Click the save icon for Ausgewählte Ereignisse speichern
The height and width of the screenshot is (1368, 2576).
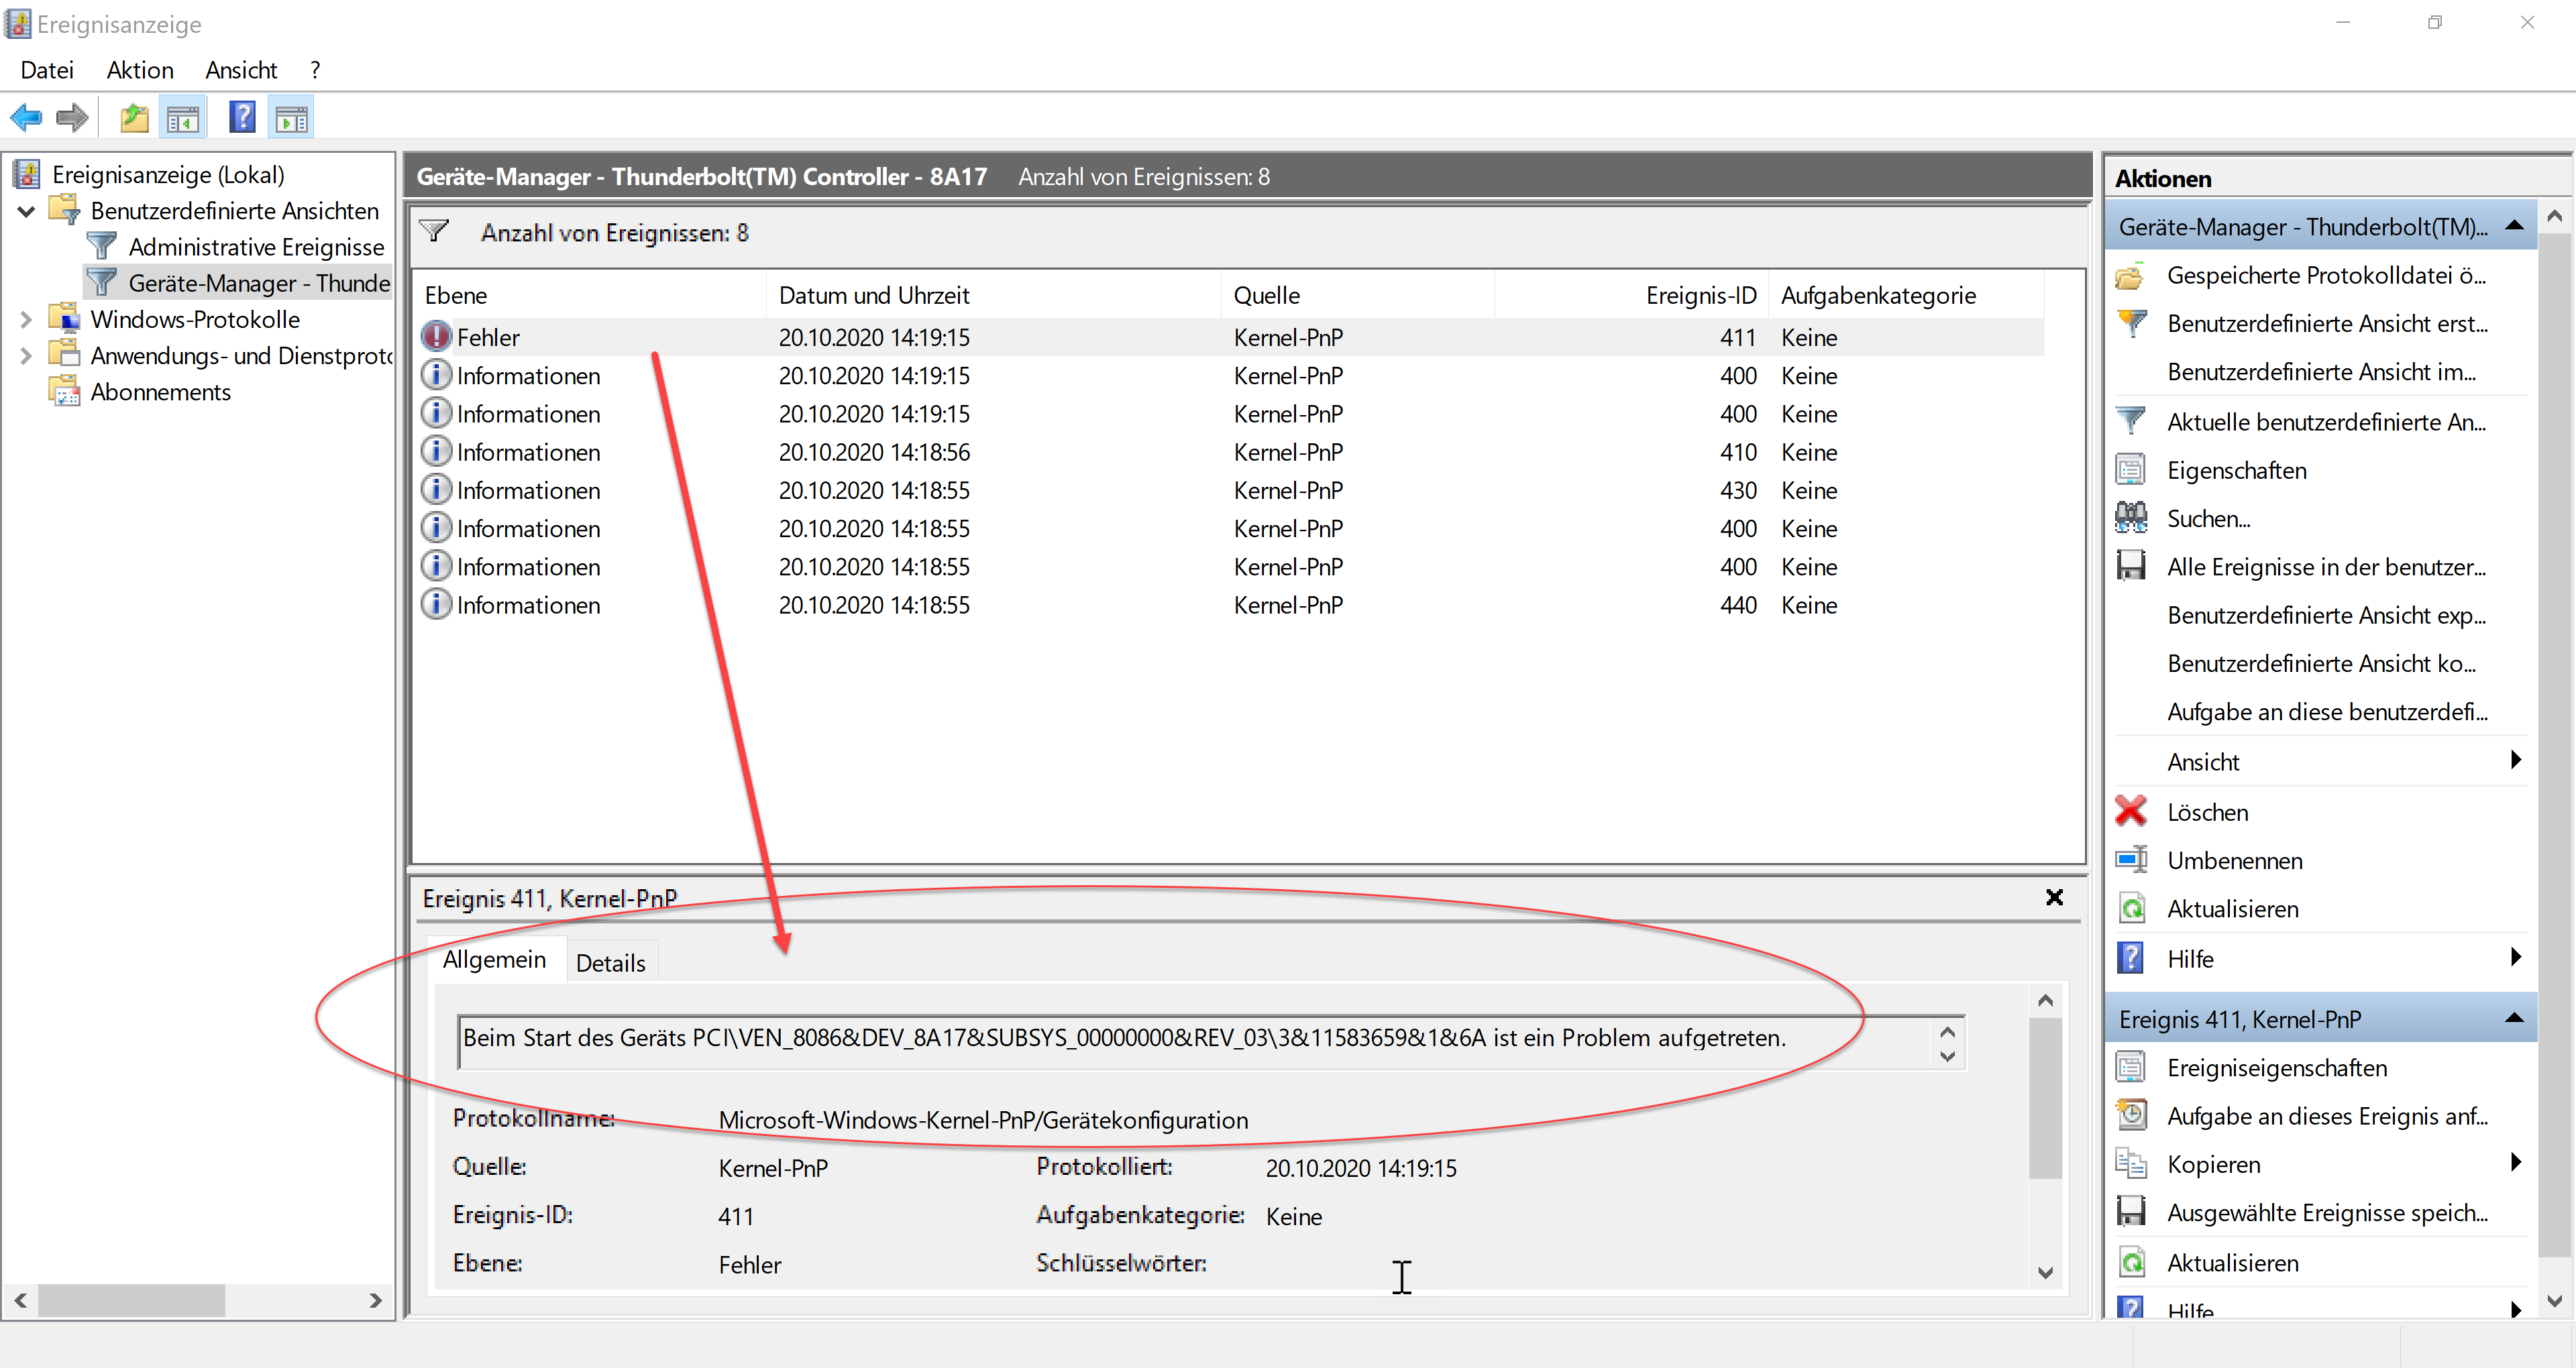tap(2131, 1212)
